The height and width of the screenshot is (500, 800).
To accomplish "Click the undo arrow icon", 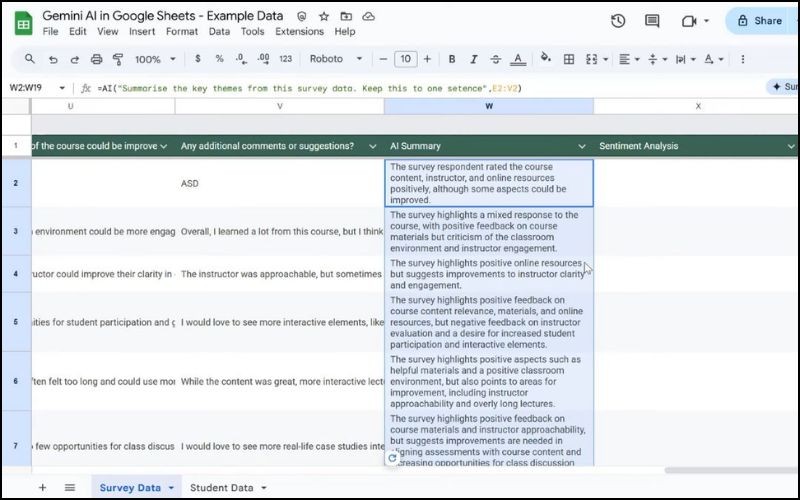I will [53, 59].
